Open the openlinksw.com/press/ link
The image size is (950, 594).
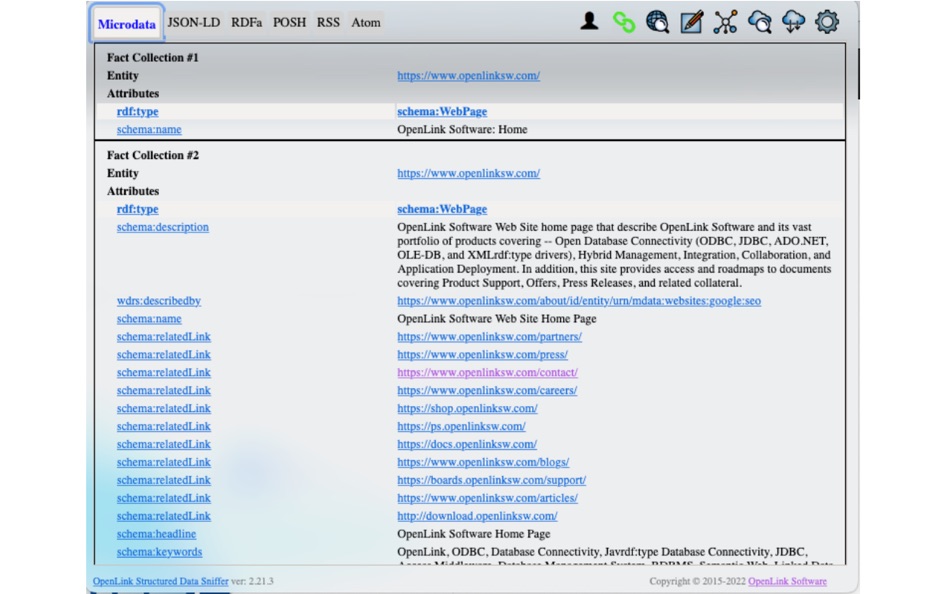pyautogui.click(x=482, y=355)
